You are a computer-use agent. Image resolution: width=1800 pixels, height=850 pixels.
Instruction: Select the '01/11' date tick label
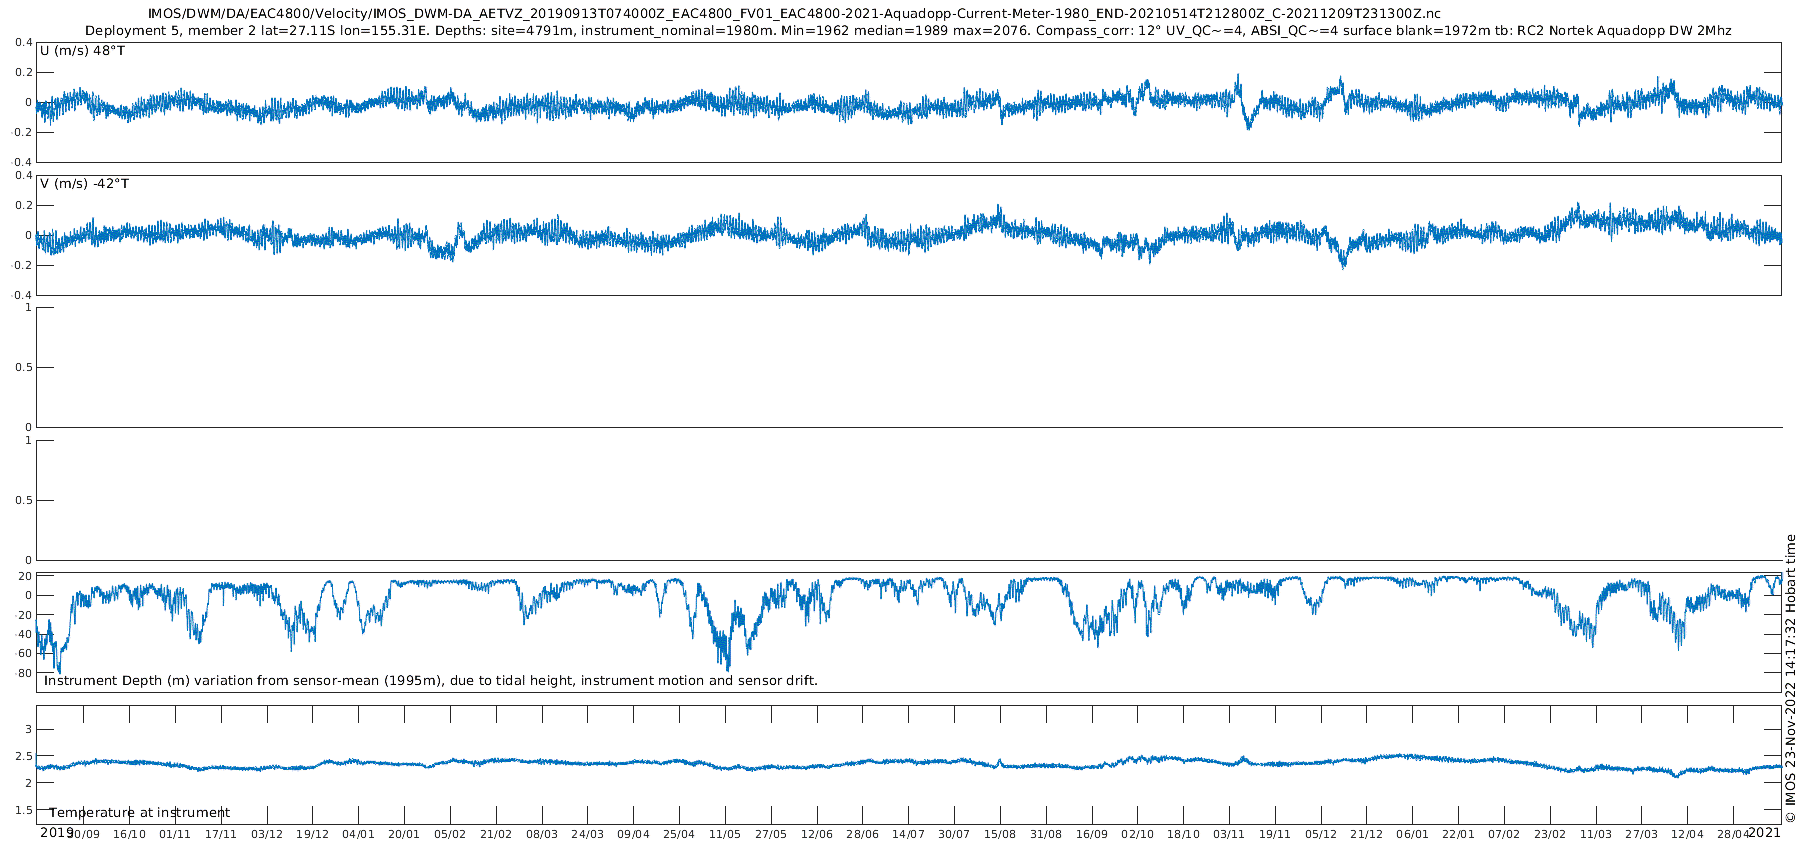[175, 834]
